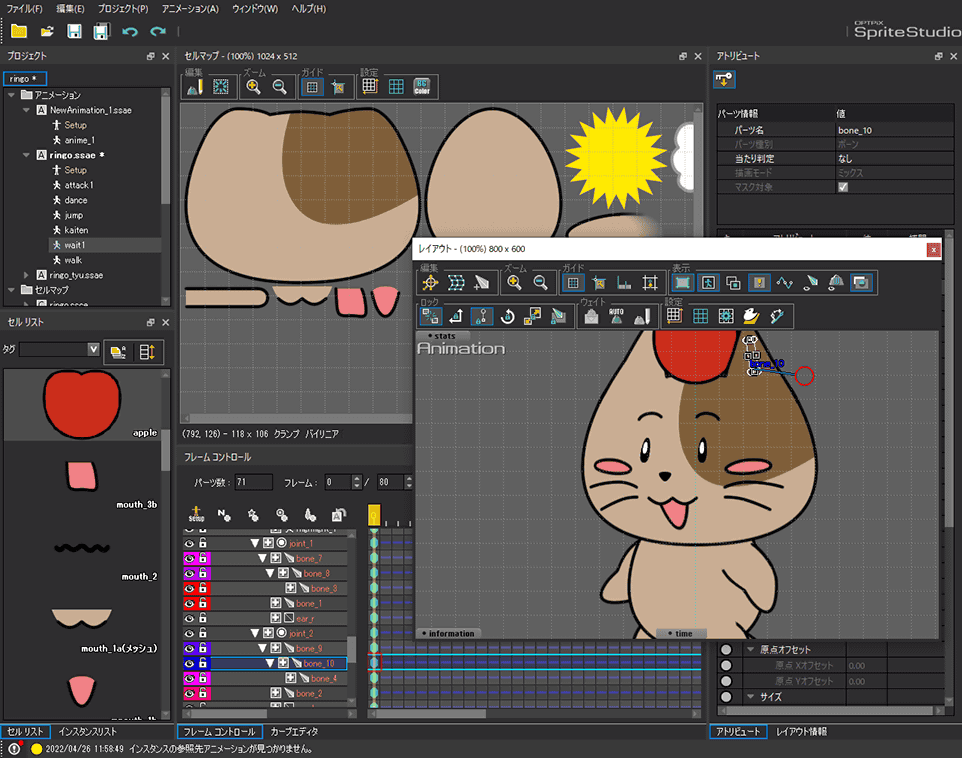Collapse the joint_1 layer children
Screen dimensions: 962x758
pyautogui.click(x=255, y=543)
